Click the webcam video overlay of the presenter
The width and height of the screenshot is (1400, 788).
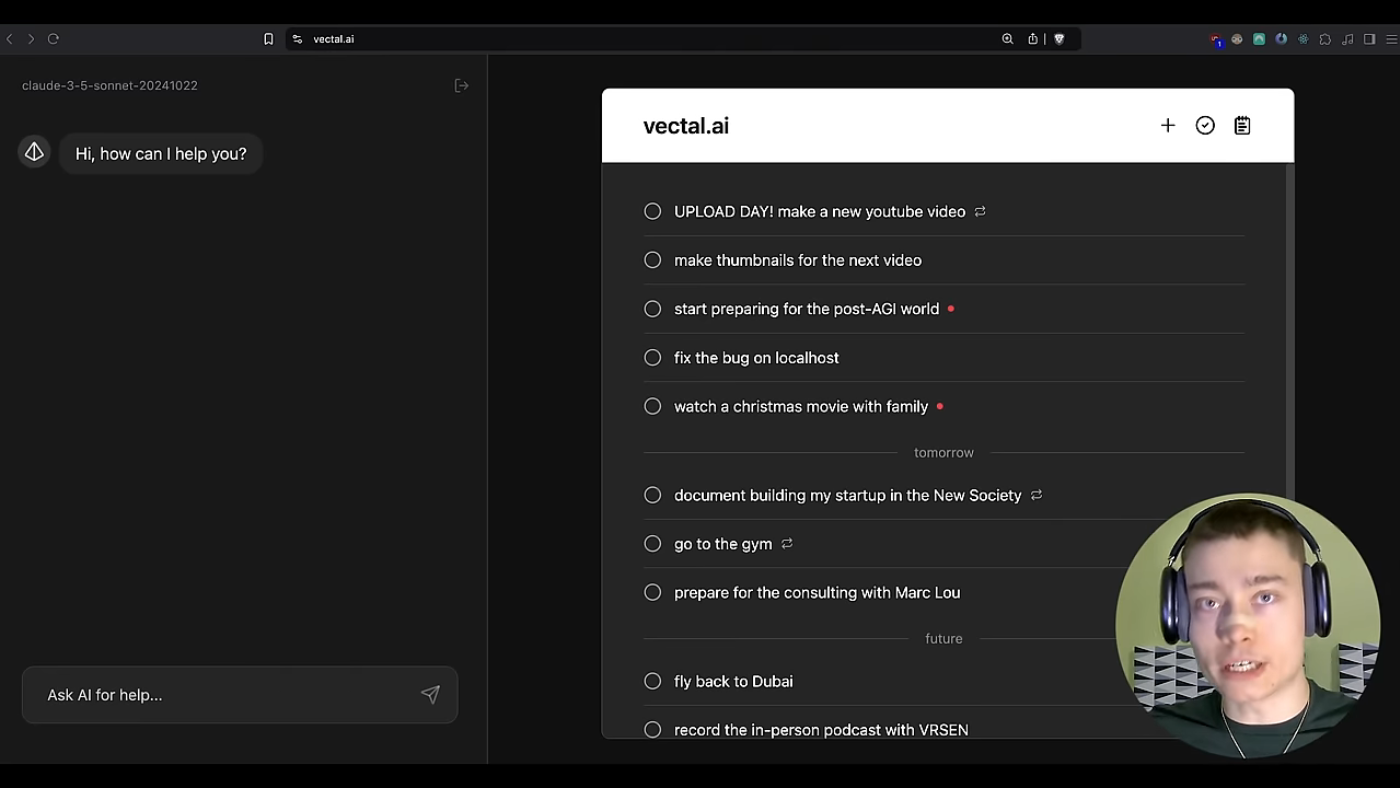click(x=1248, y=625)
